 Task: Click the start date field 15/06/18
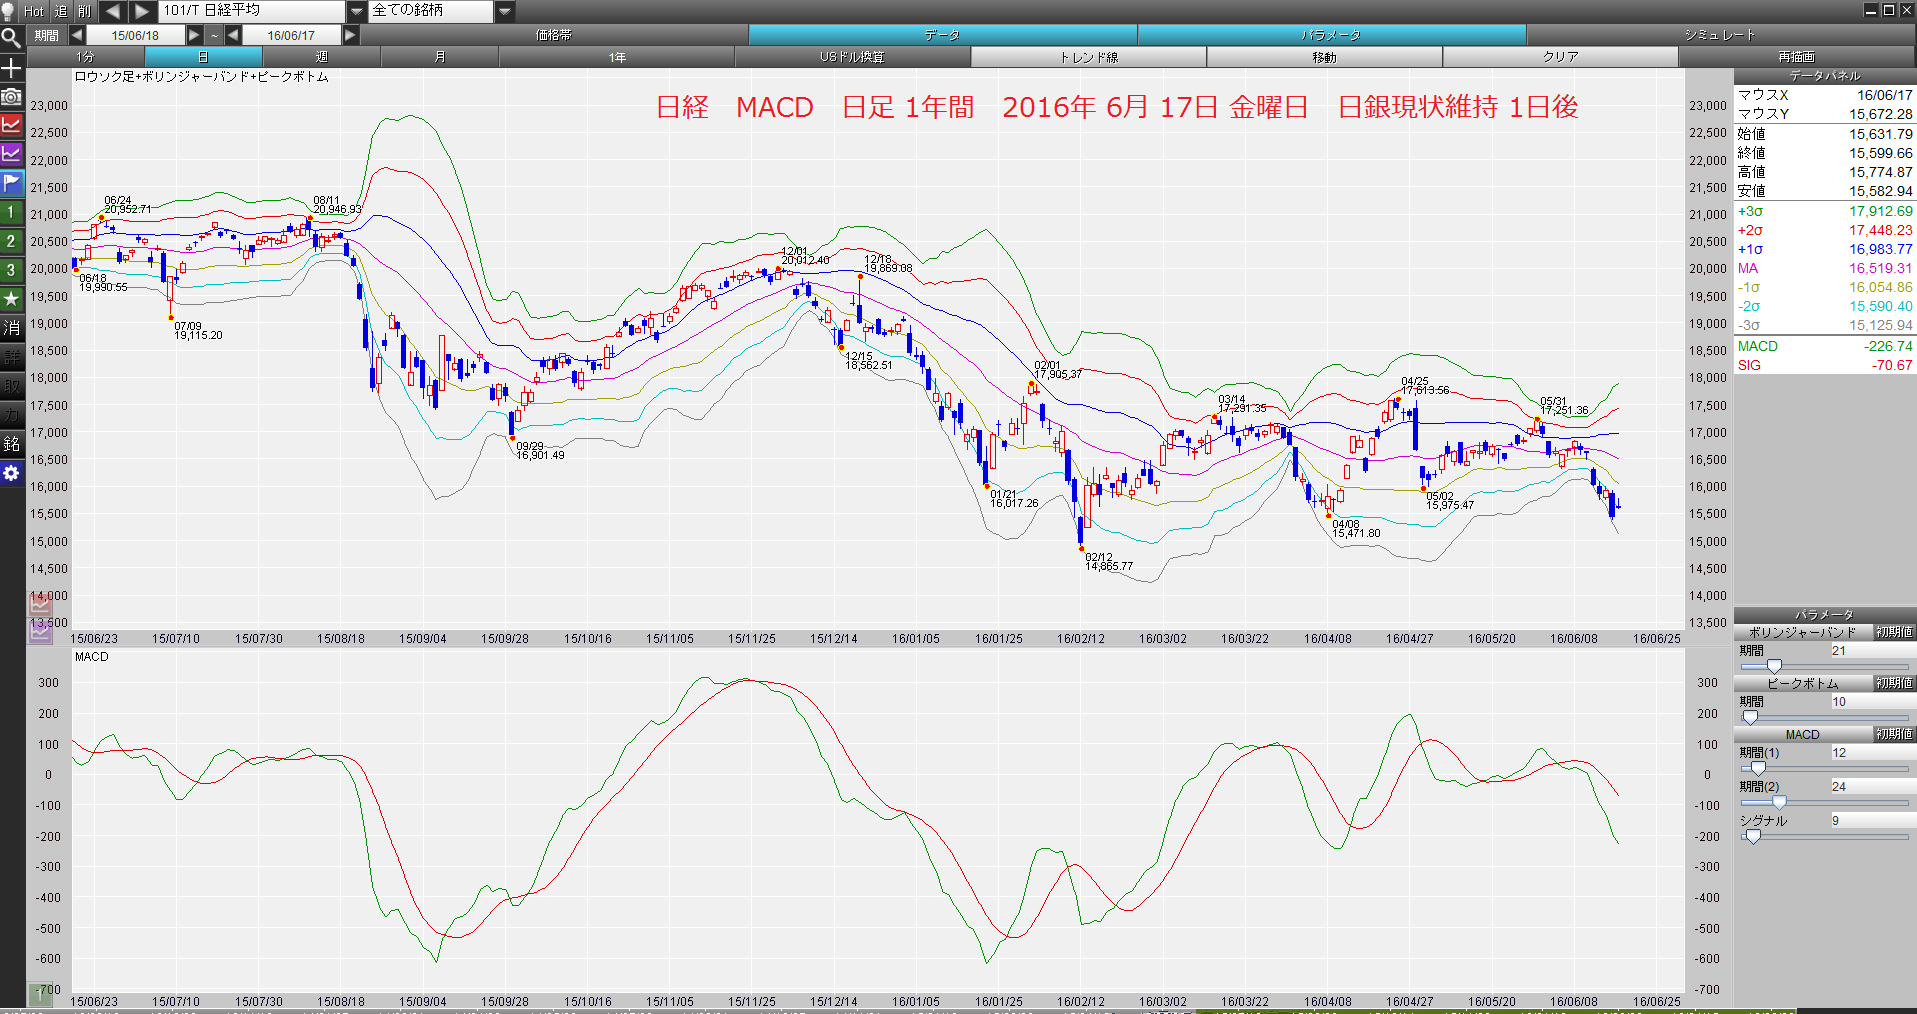pyautogui.click(x=135, y=35)
